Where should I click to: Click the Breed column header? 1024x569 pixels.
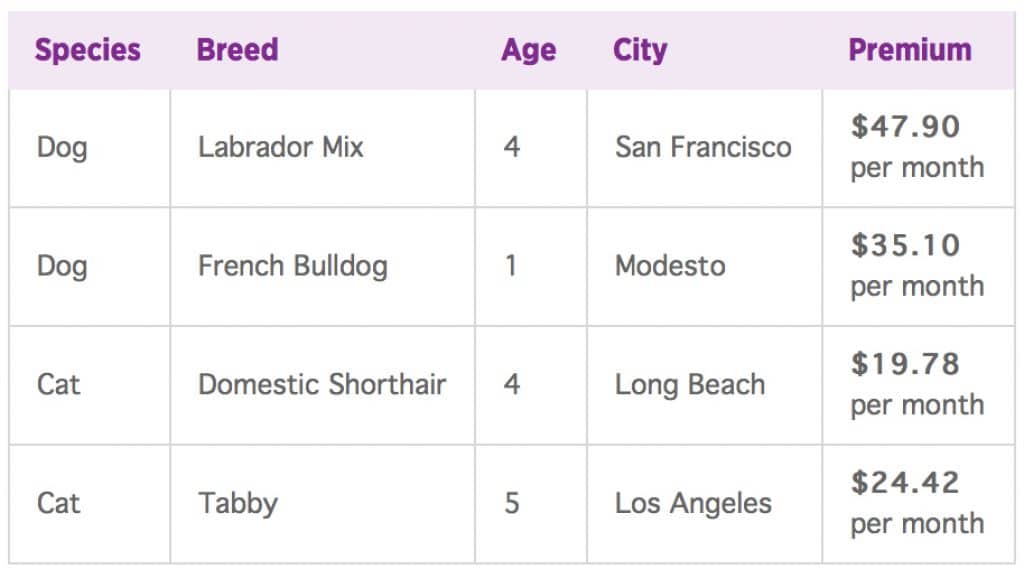tap(238, 50)
